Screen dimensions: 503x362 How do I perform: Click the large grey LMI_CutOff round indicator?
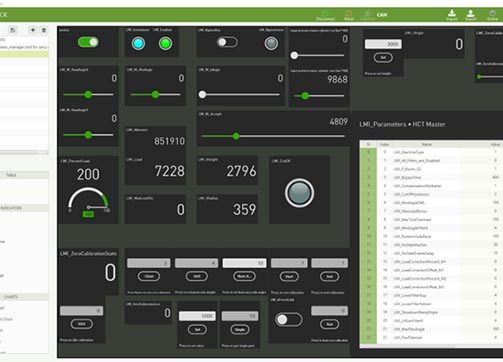tap(299, 193)
